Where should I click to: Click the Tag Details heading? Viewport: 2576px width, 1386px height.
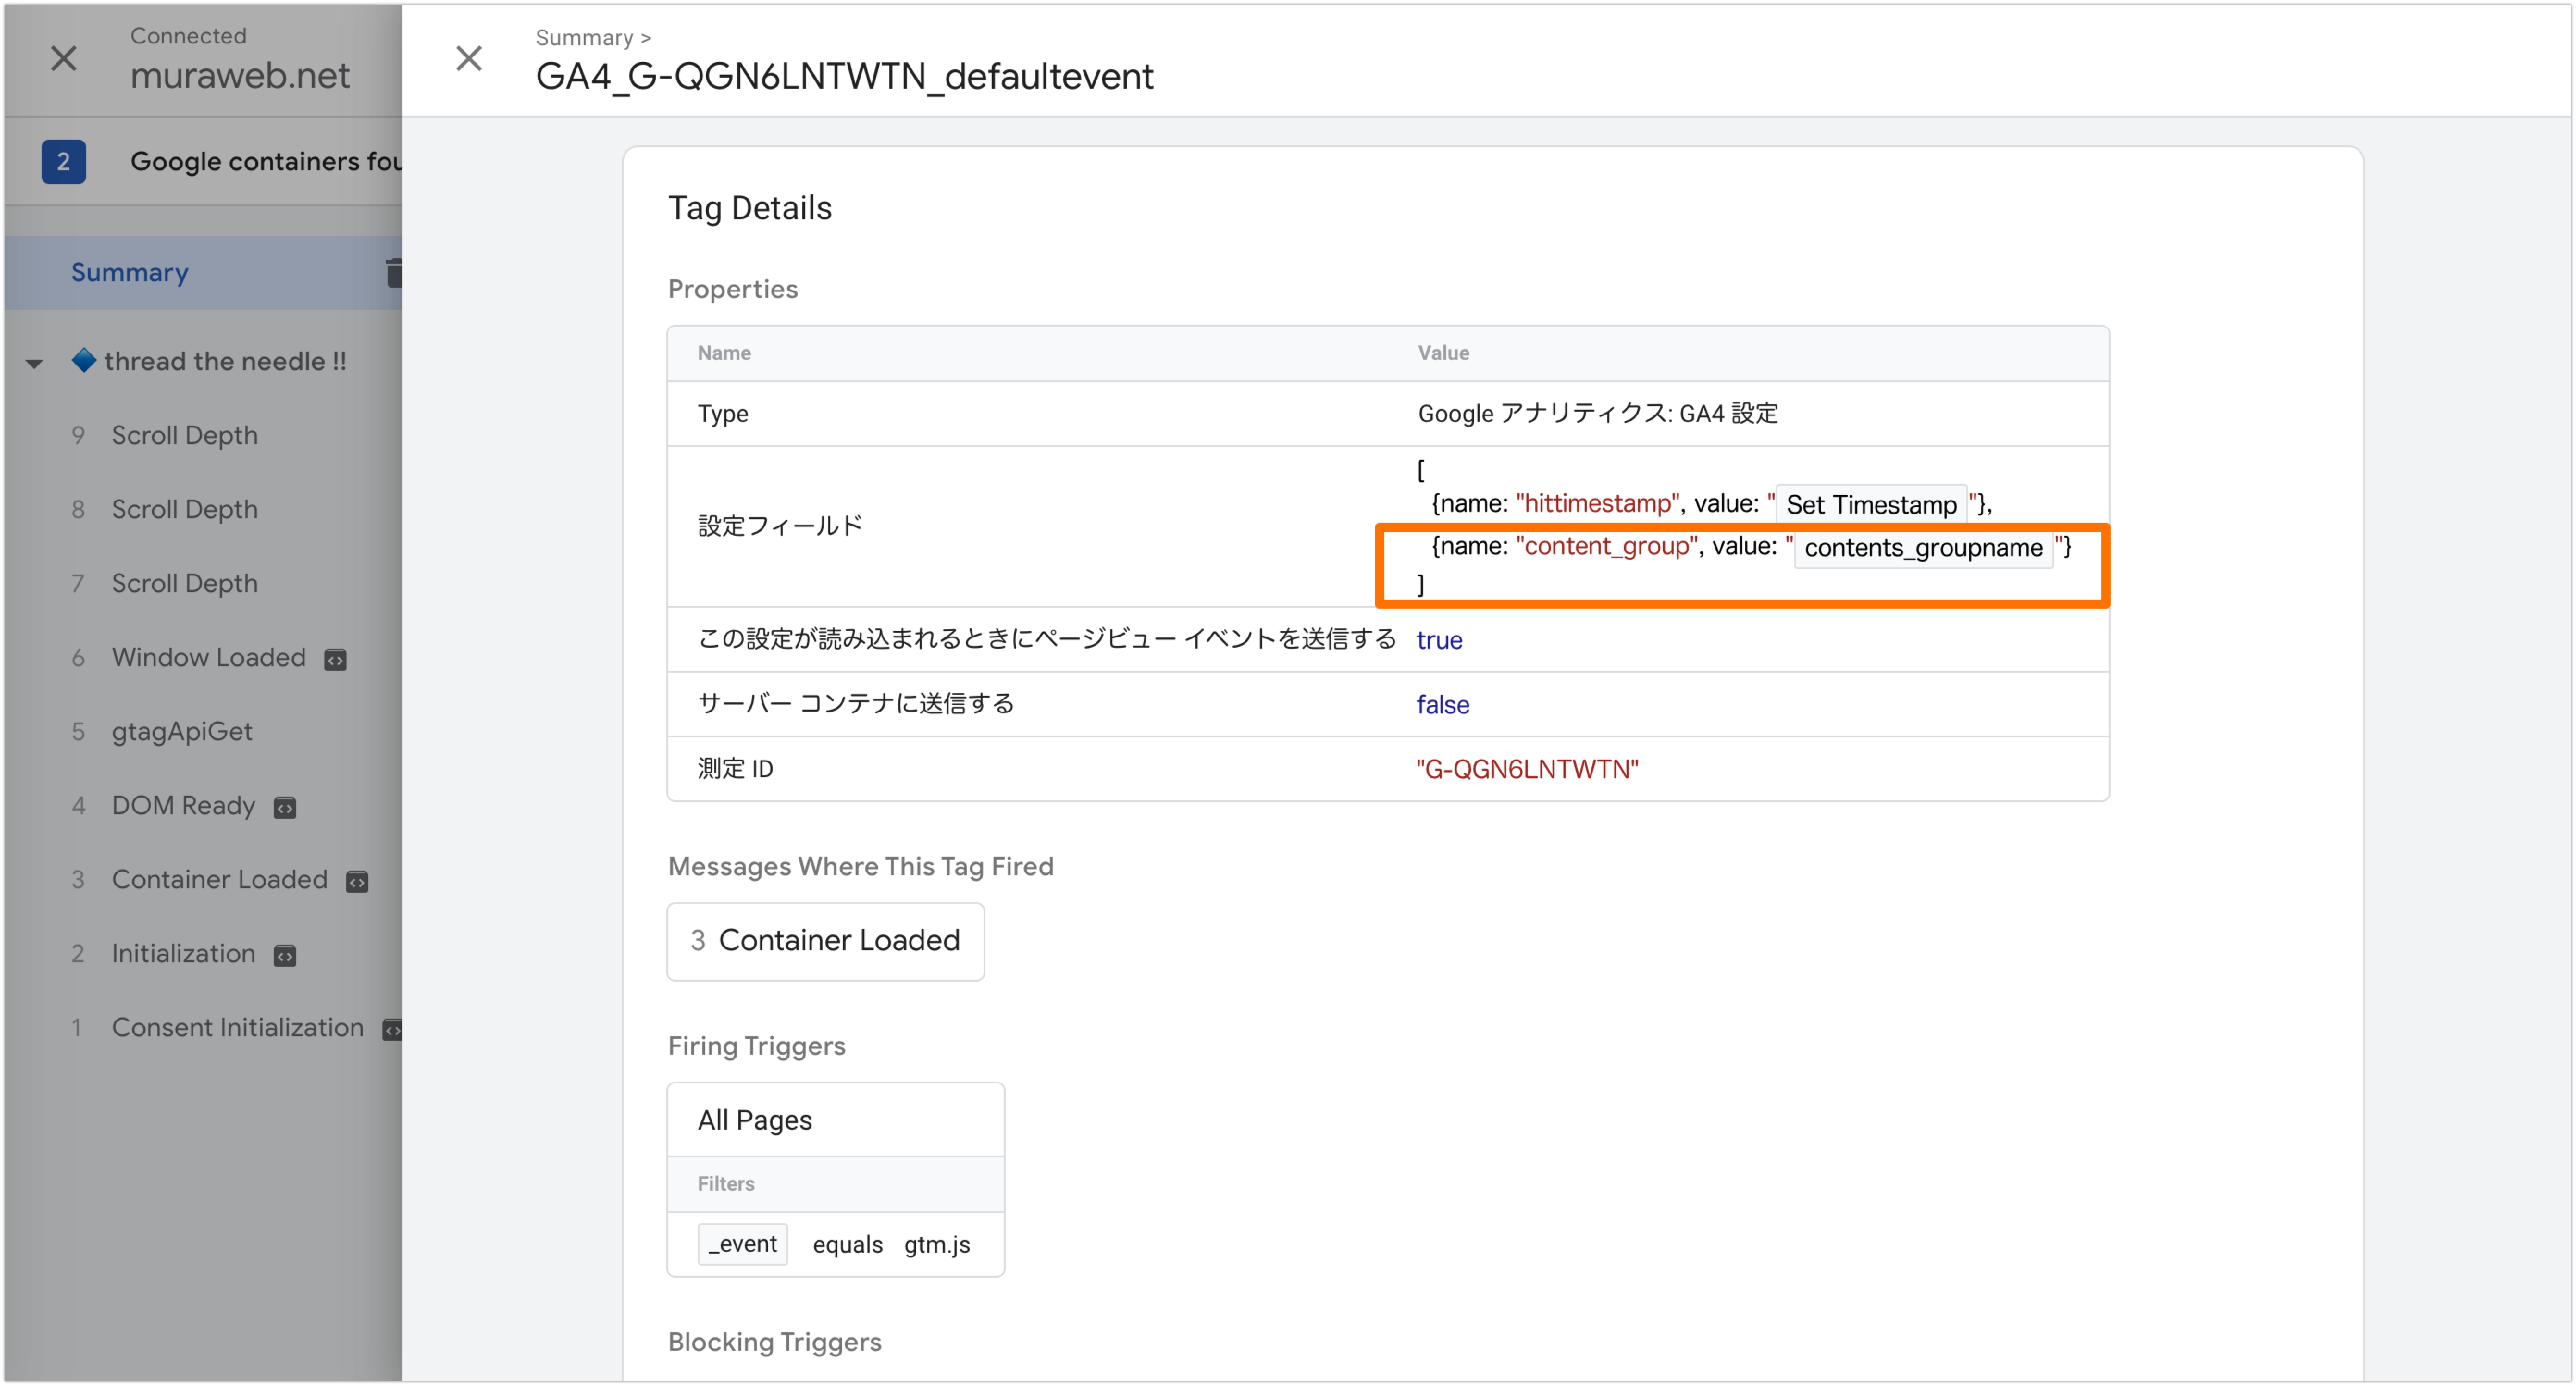[x=749, y=208]
